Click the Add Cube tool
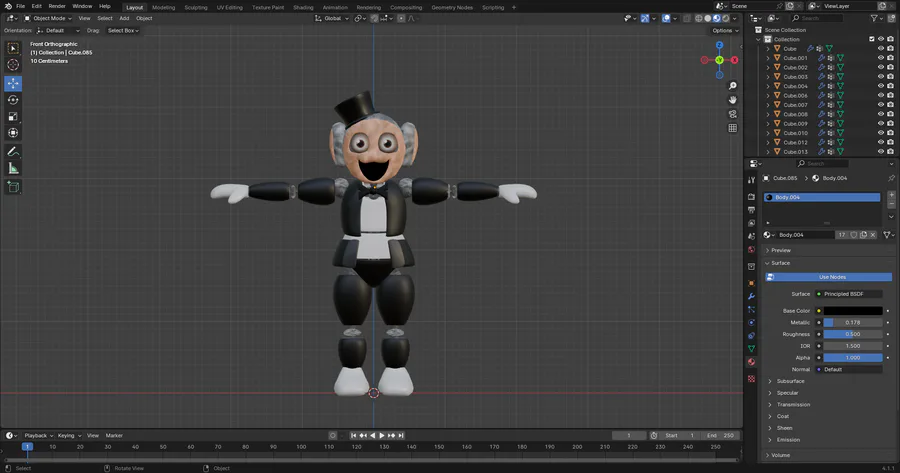The height and width of the screenshot is (473, 900). 13,186
